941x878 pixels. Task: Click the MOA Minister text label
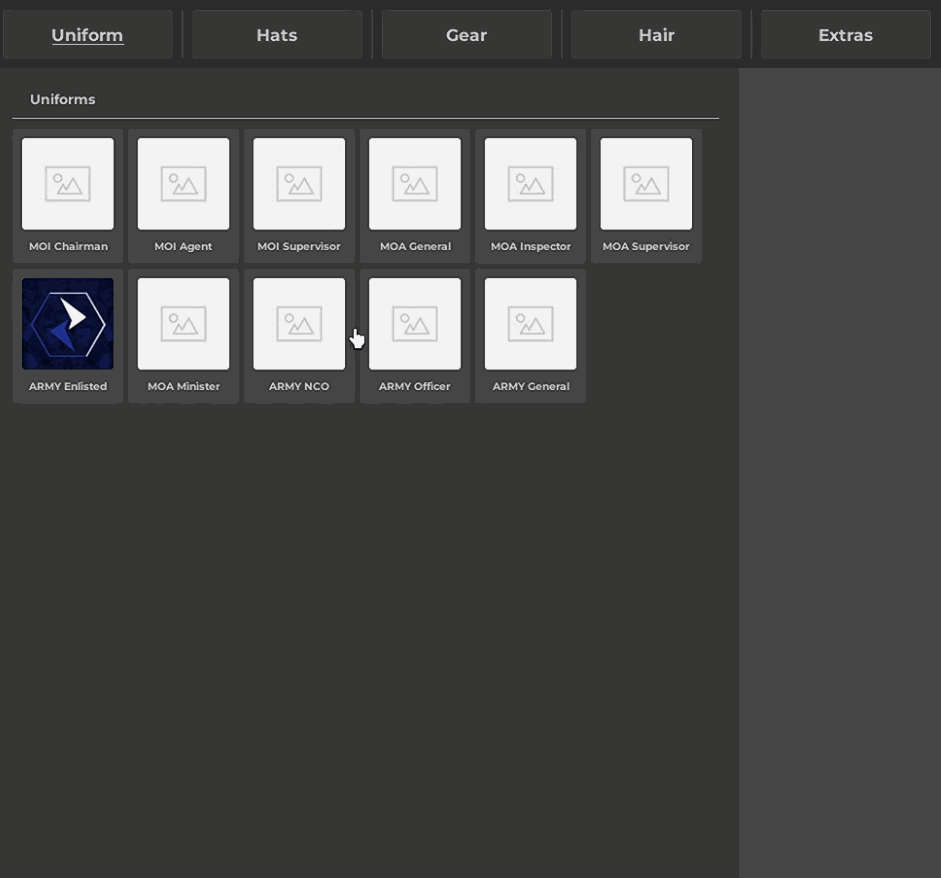point(183,387)
